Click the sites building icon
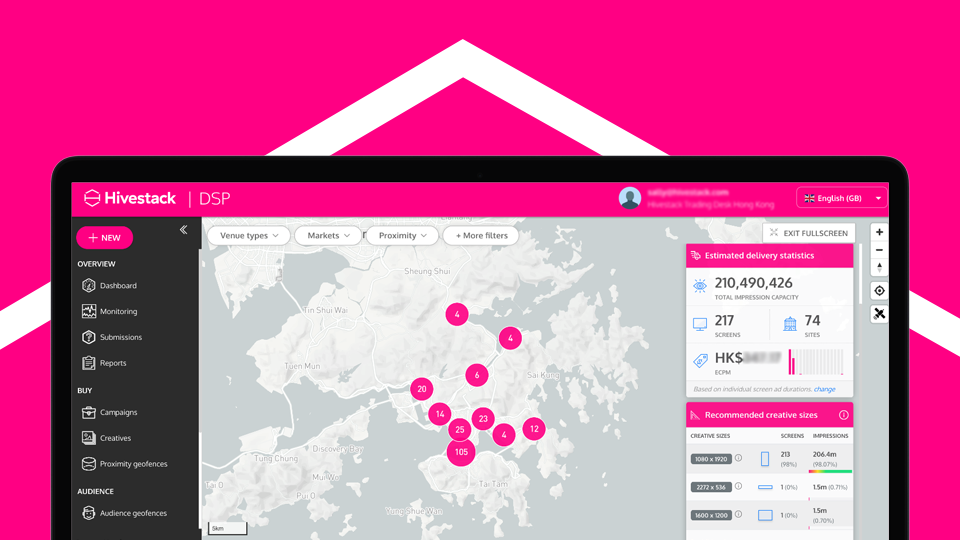This screenshot has height=540, width=960. point(790,324)
